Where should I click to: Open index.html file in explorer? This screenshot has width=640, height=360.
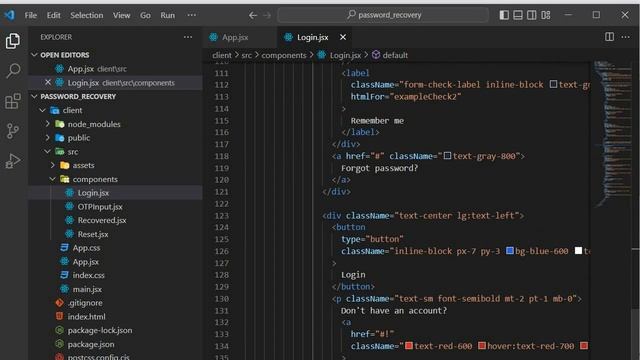pos(115,316)
